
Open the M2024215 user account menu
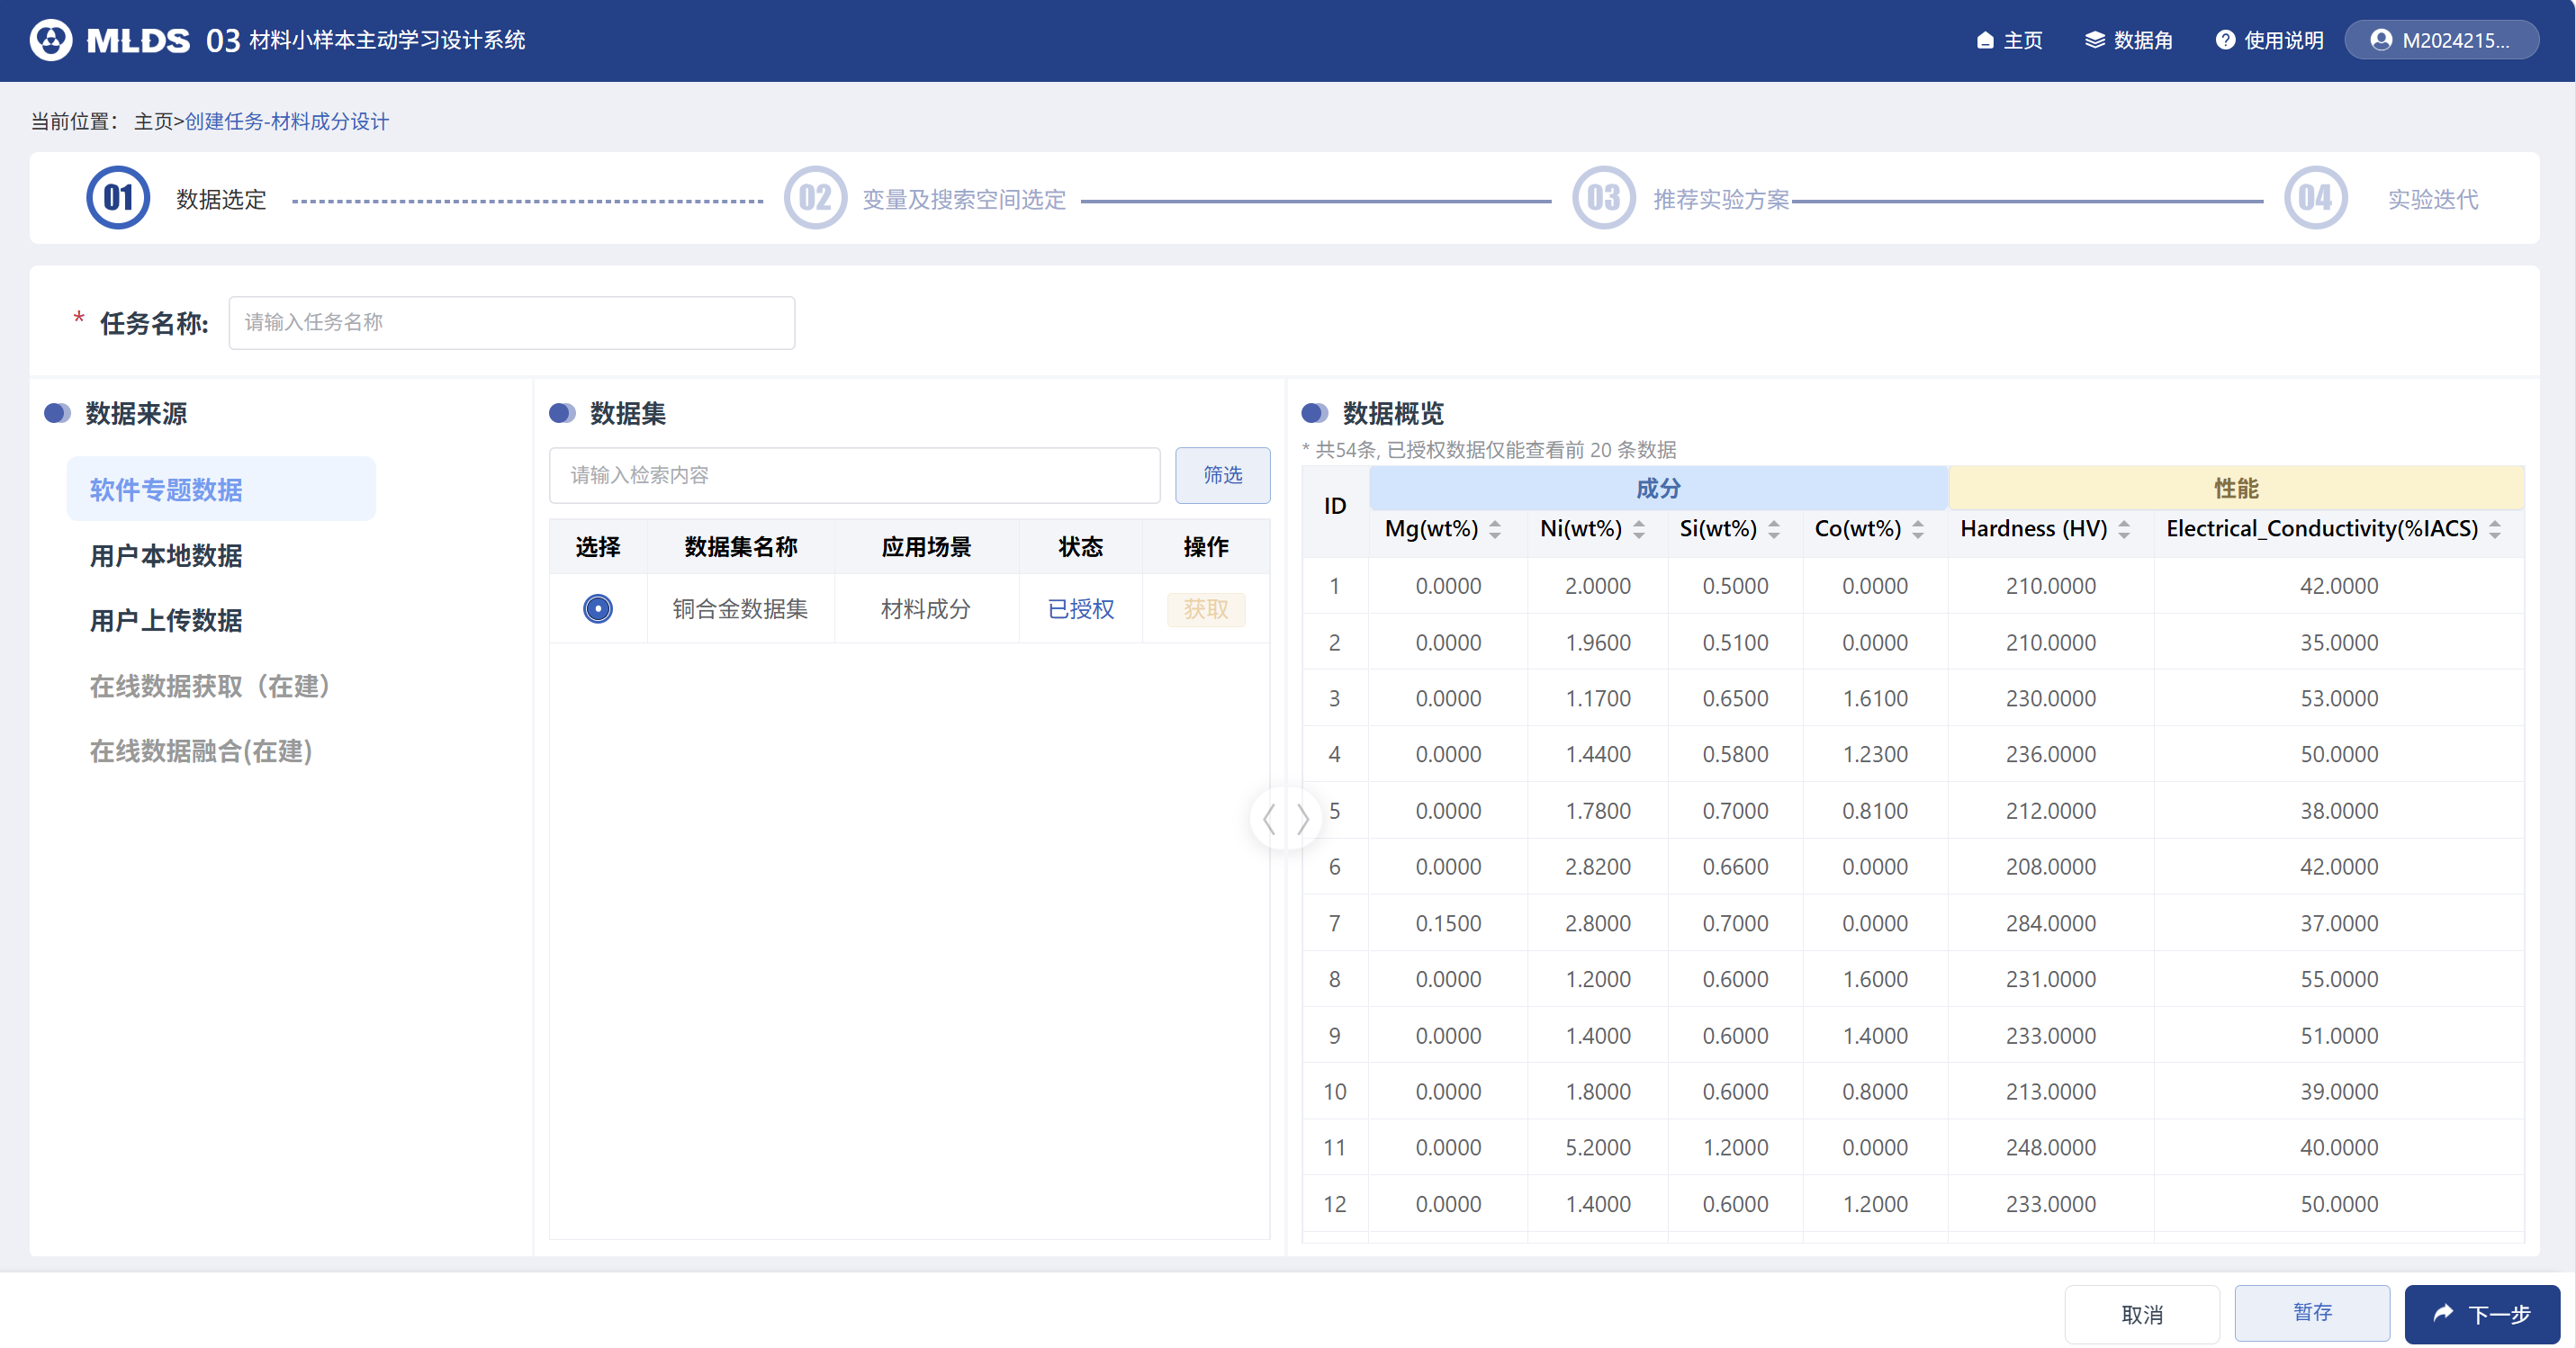[x=2441, y=40]
